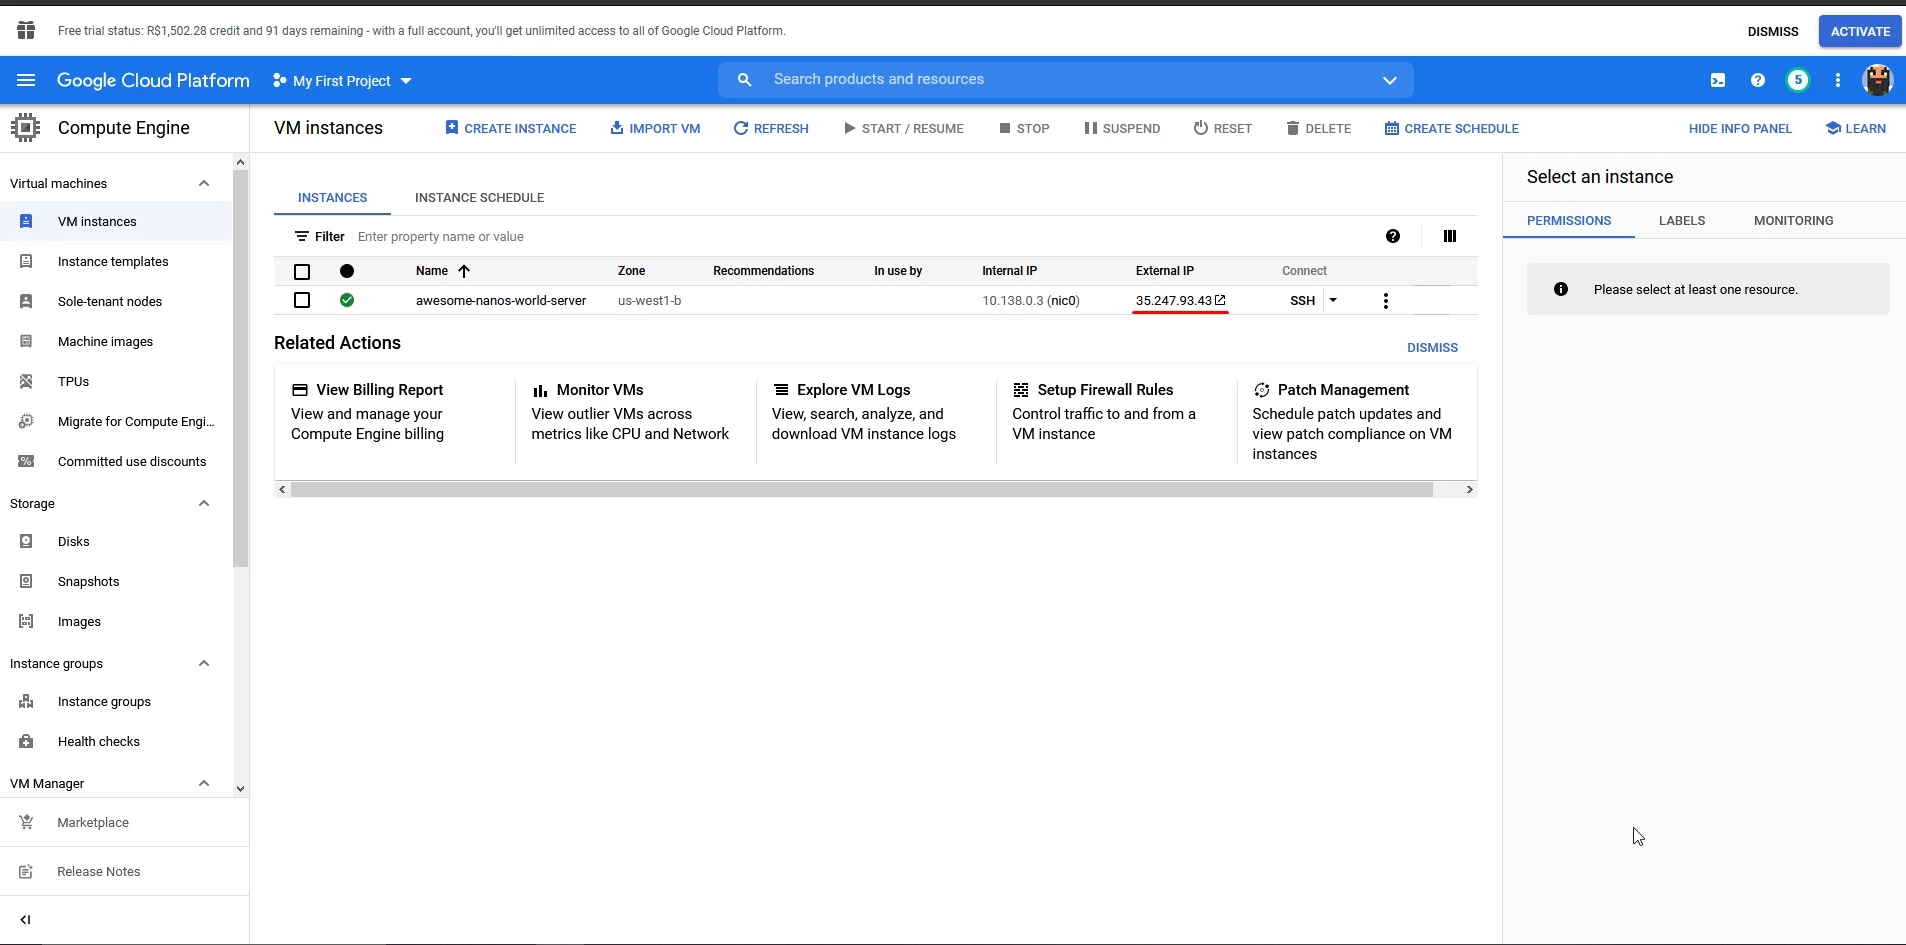Click Hide Info Panel
The height and width of the screenshot is (945, 1906).
point(1740,128)
